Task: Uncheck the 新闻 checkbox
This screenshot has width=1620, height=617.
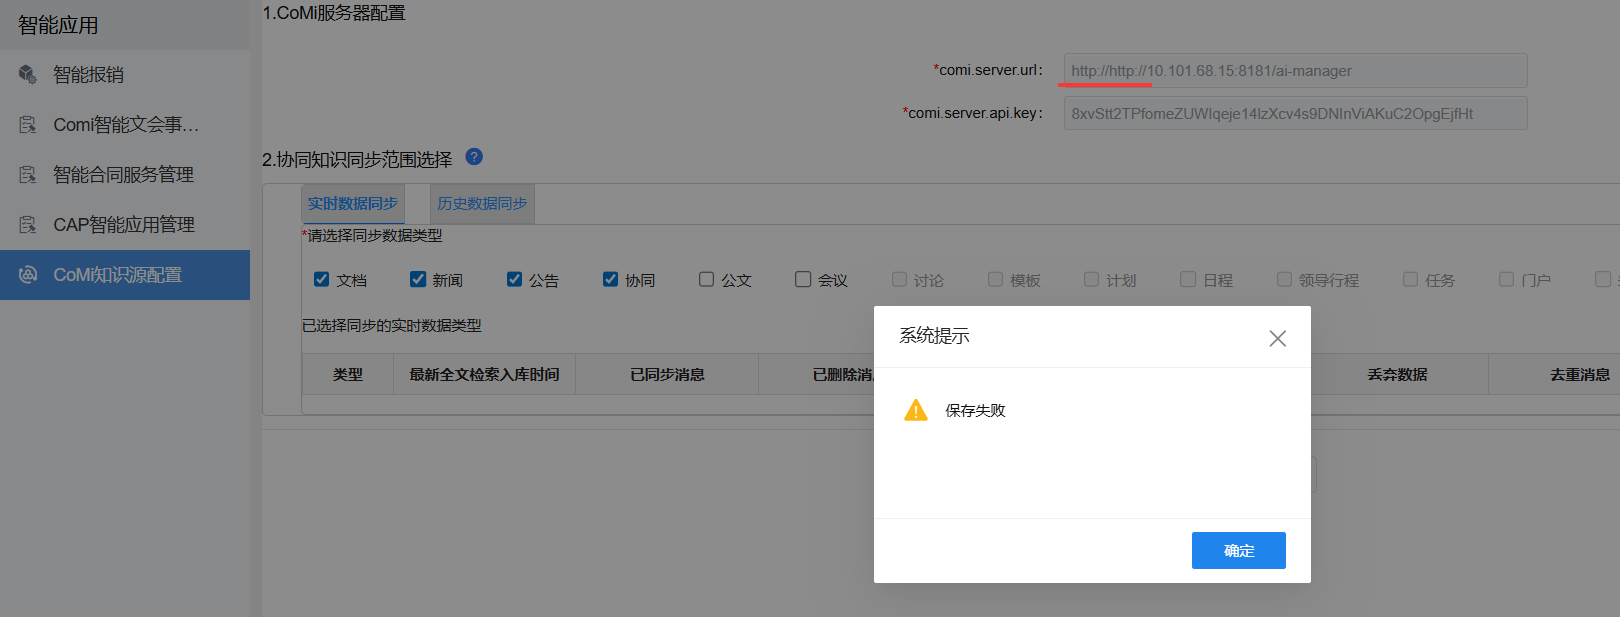Action: point(418,280)
